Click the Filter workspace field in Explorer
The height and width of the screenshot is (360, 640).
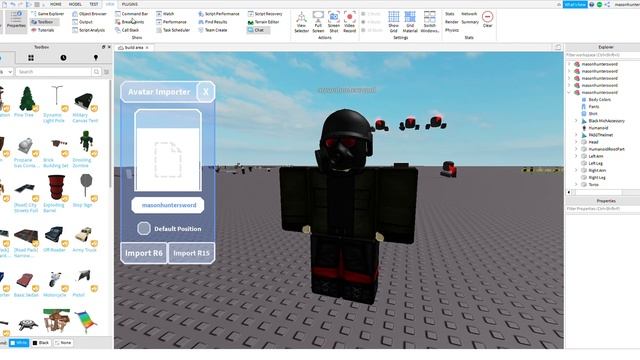point(602,55)
